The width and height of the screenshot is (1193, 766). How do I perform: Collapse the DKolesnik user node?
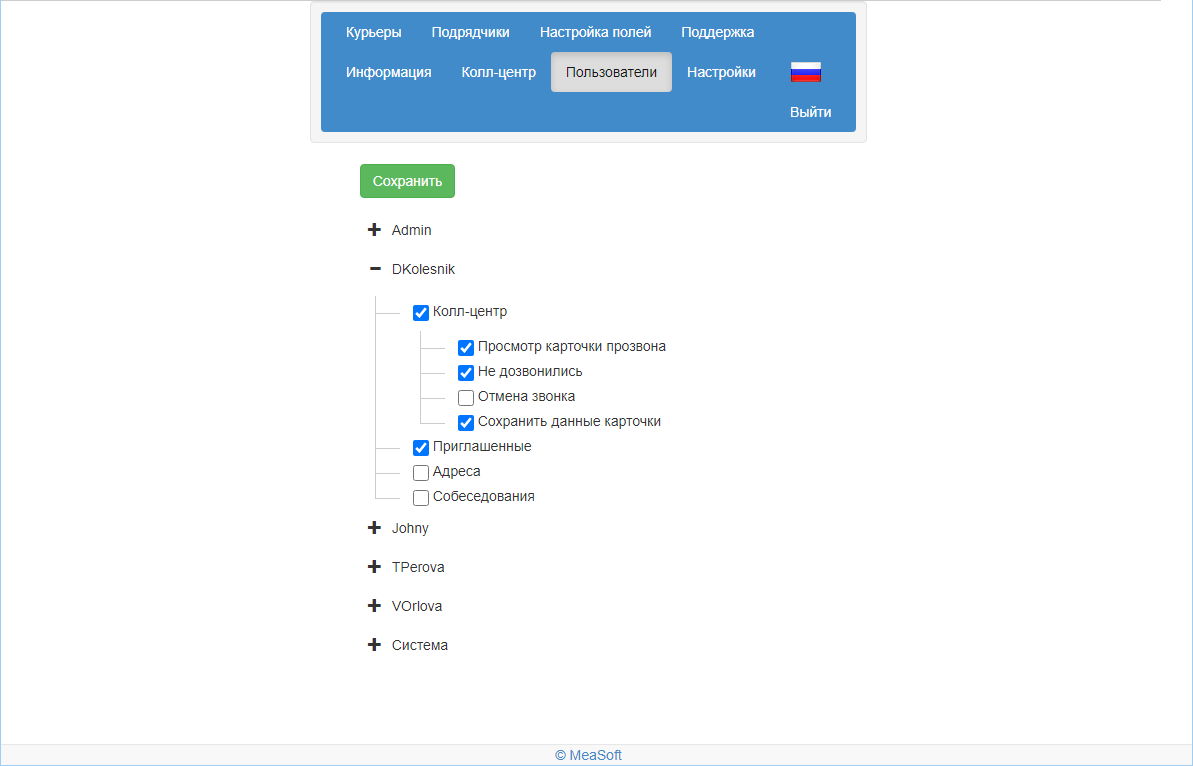point(374,269)
